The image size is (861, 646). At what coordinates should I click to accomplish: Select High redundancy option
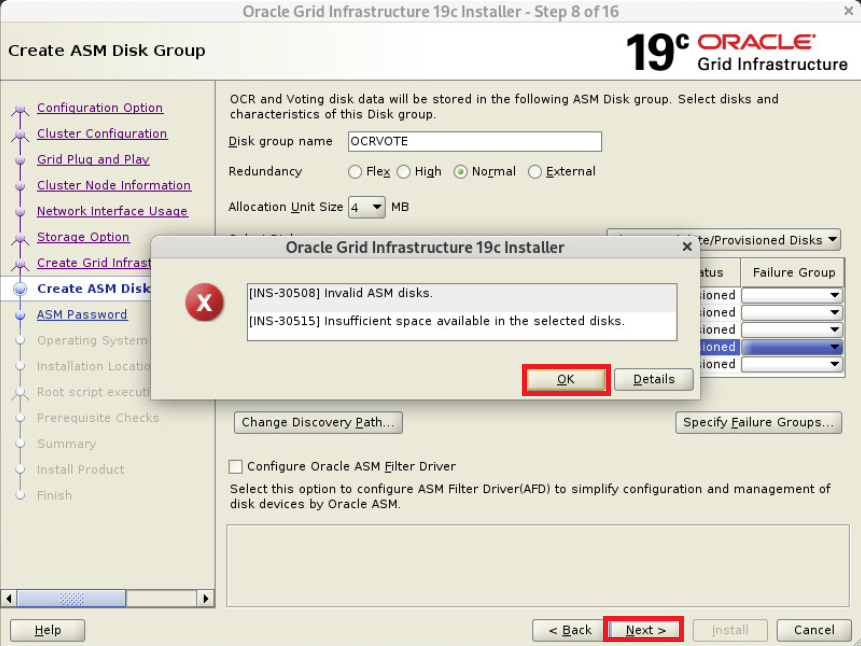coord(404,172)
